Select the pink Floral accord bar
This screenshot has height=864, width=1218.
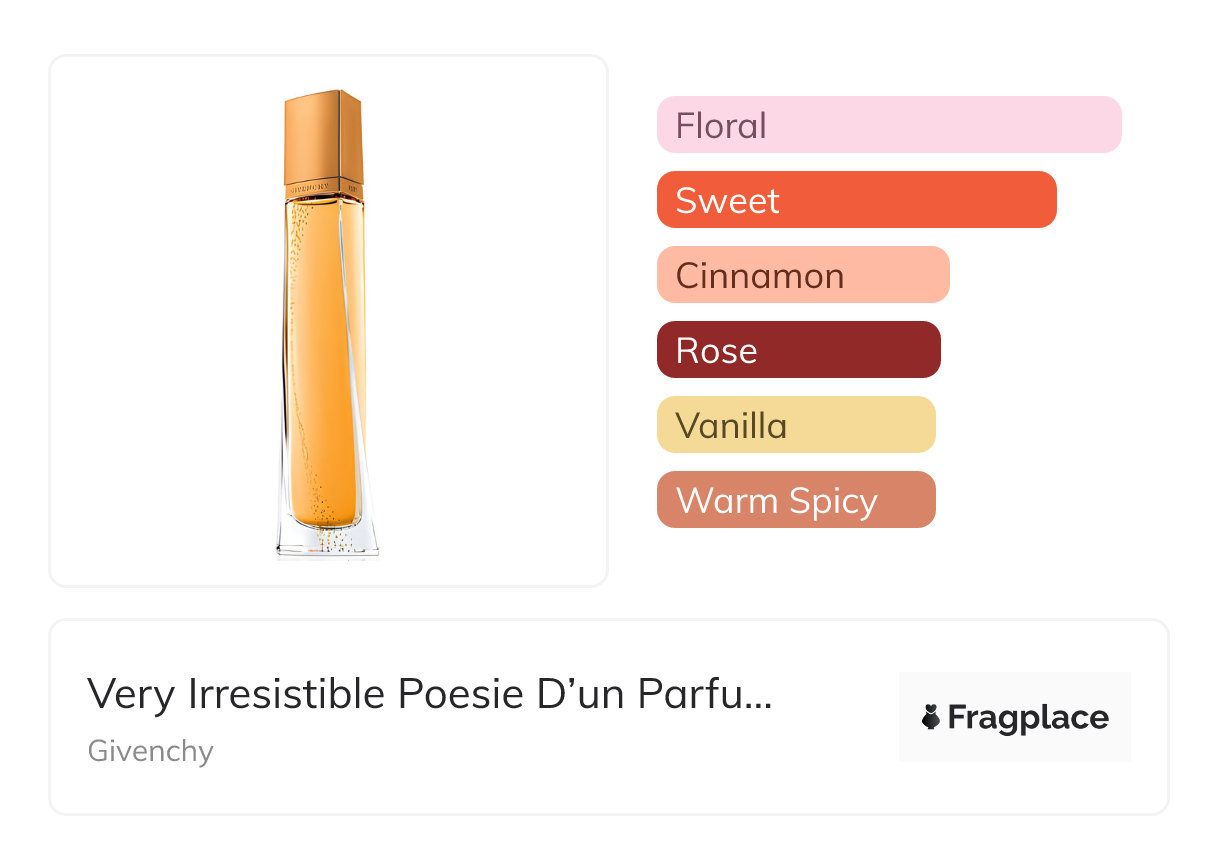[x=888, y=125]
